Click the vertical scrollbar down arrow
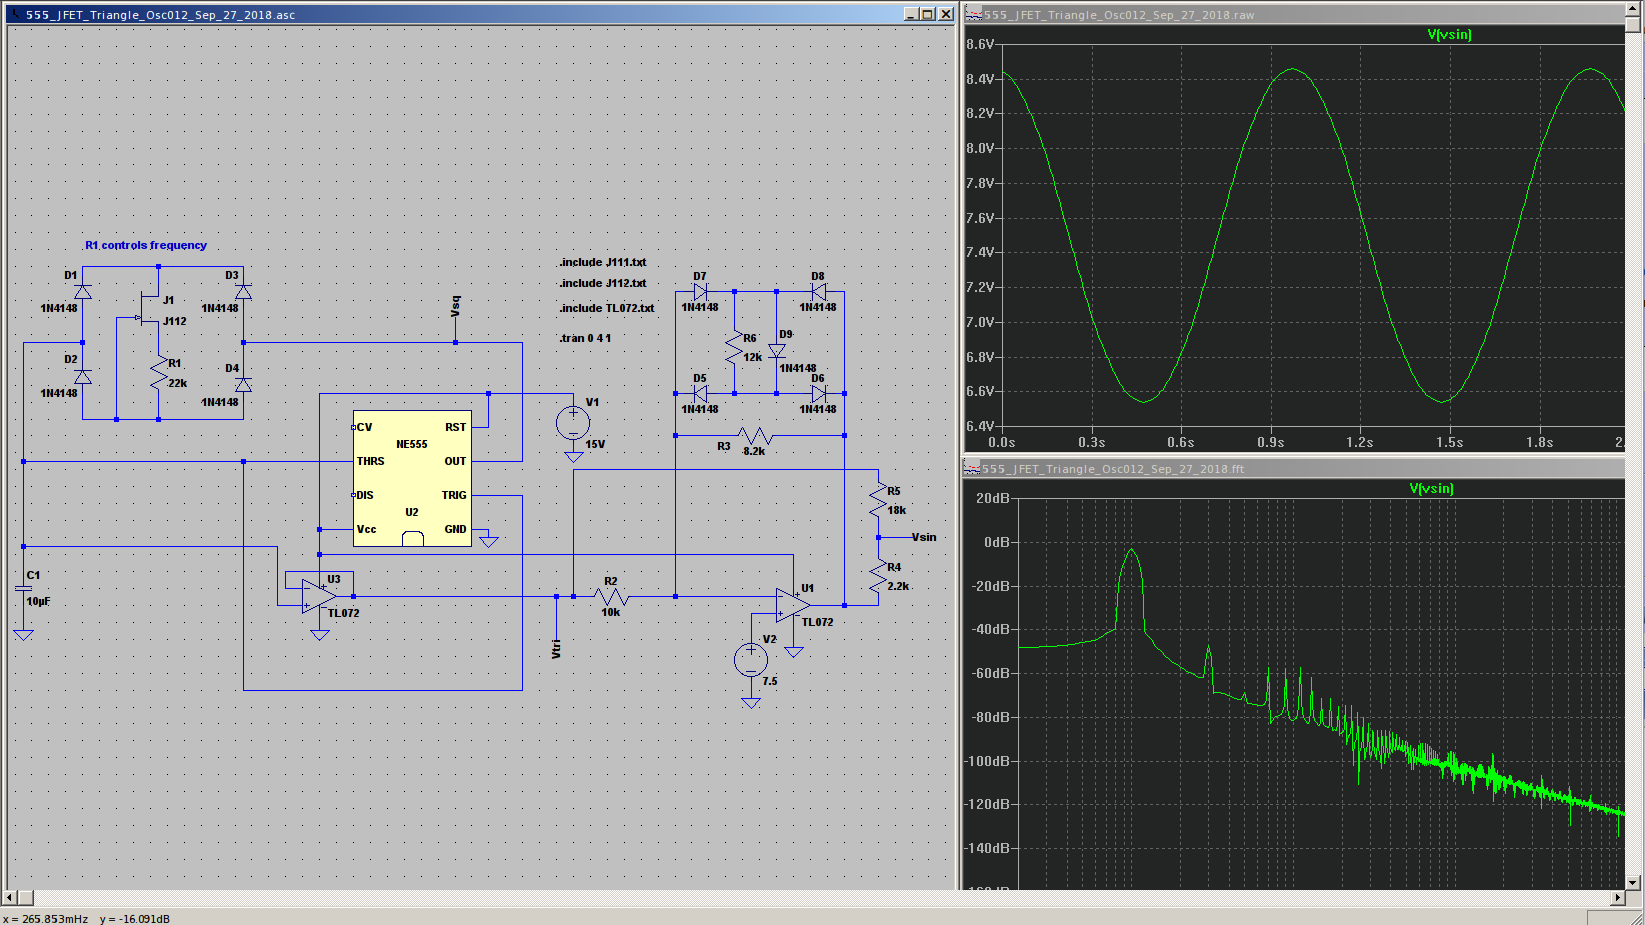The width and height of the screenshot is (1645, 925). (1633, 883)
